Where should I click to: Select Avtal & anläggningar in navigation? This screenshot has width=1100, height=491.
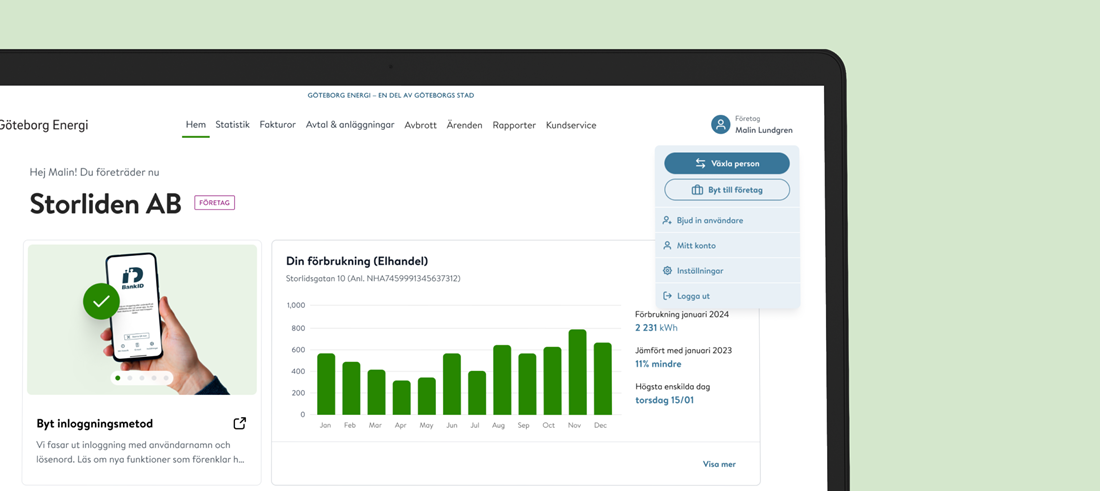[350, 125]
